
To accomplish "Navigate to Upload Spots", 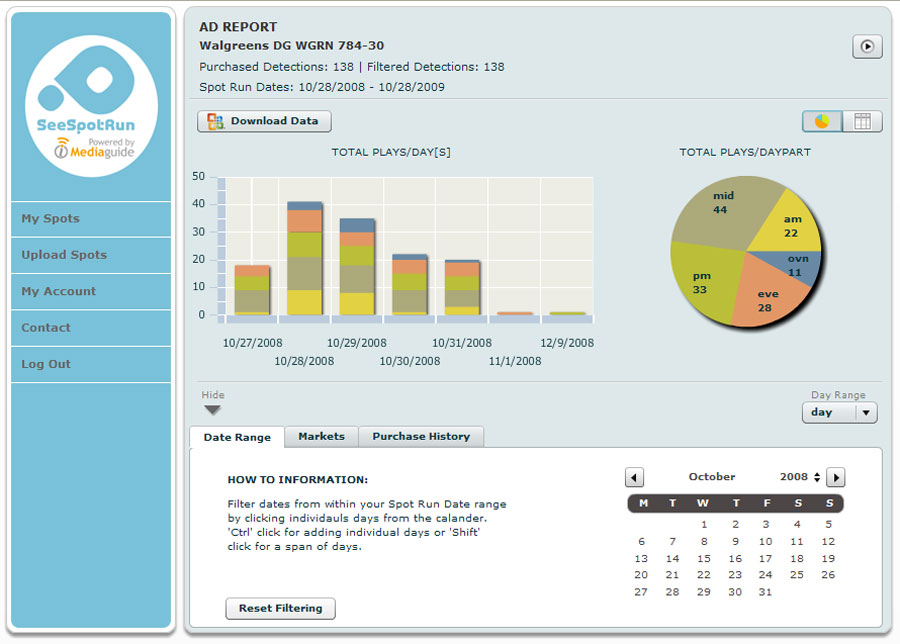I will (x=91, y=255).
